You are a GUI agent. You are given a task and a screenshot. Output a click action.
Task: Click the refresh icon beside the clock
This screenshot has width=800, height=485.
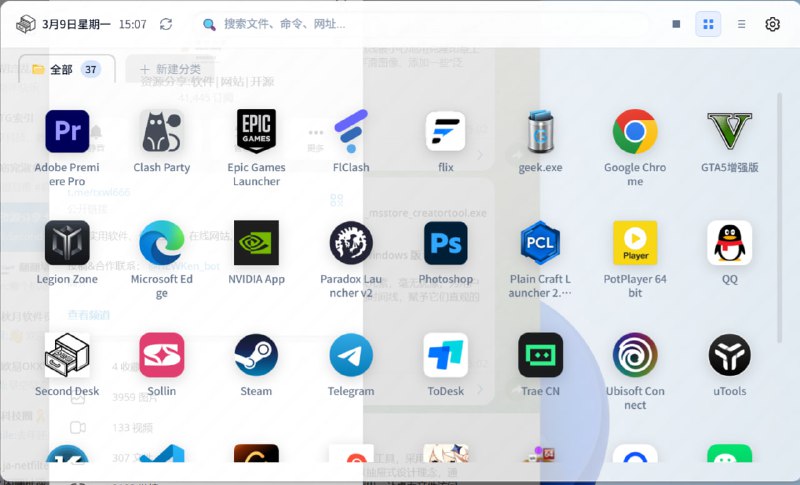tap(166, 24)
